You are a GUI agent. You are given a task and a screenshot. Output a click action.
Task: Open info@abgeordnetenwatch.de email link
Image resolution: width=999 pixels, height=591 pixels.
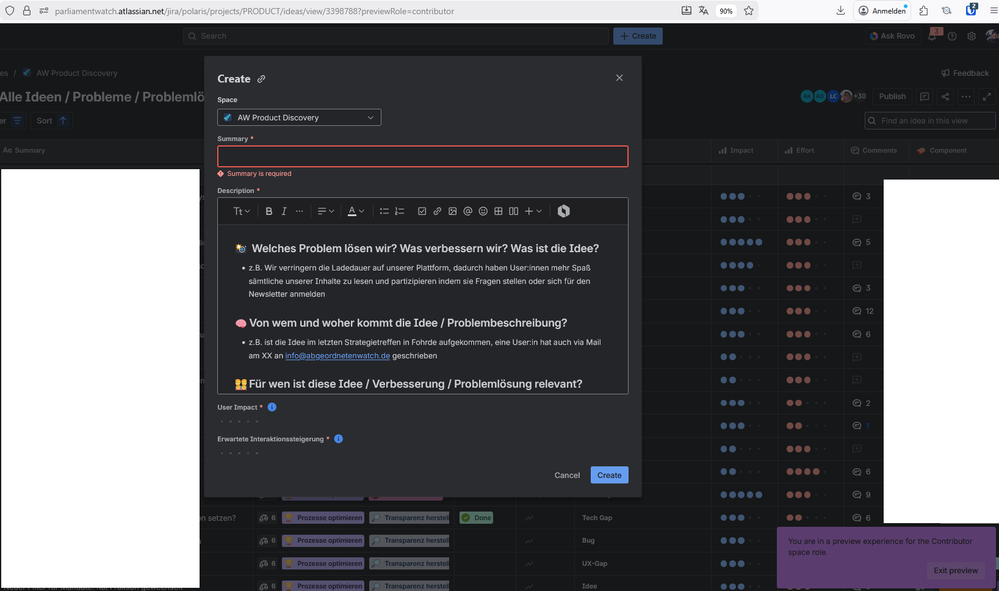[x=337, y=356]
